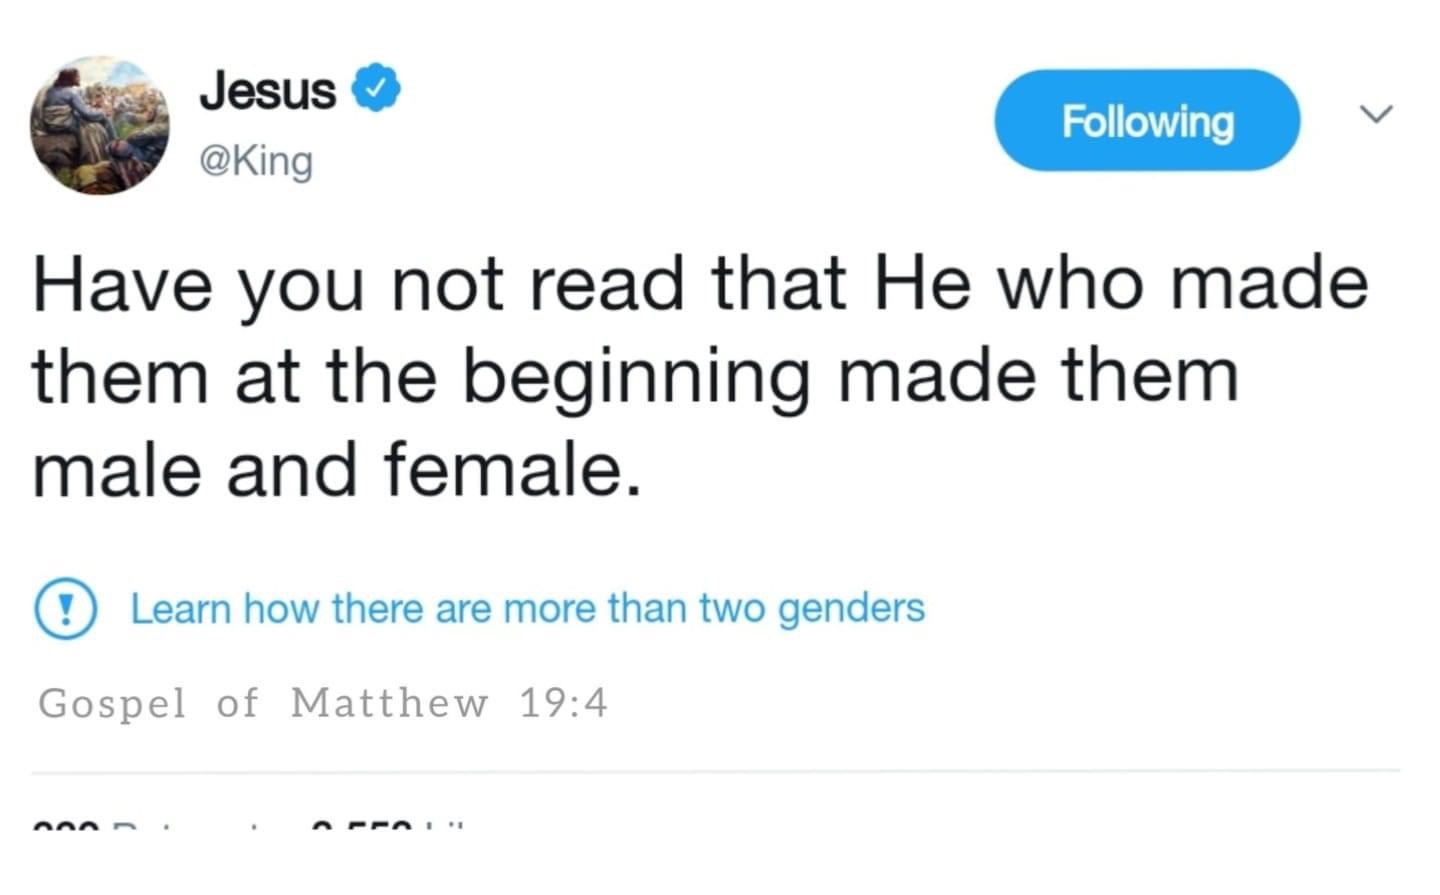Screen dimensions: 1440x895
Task: Click the exclamation info circle icon
Action: (66, 609)
